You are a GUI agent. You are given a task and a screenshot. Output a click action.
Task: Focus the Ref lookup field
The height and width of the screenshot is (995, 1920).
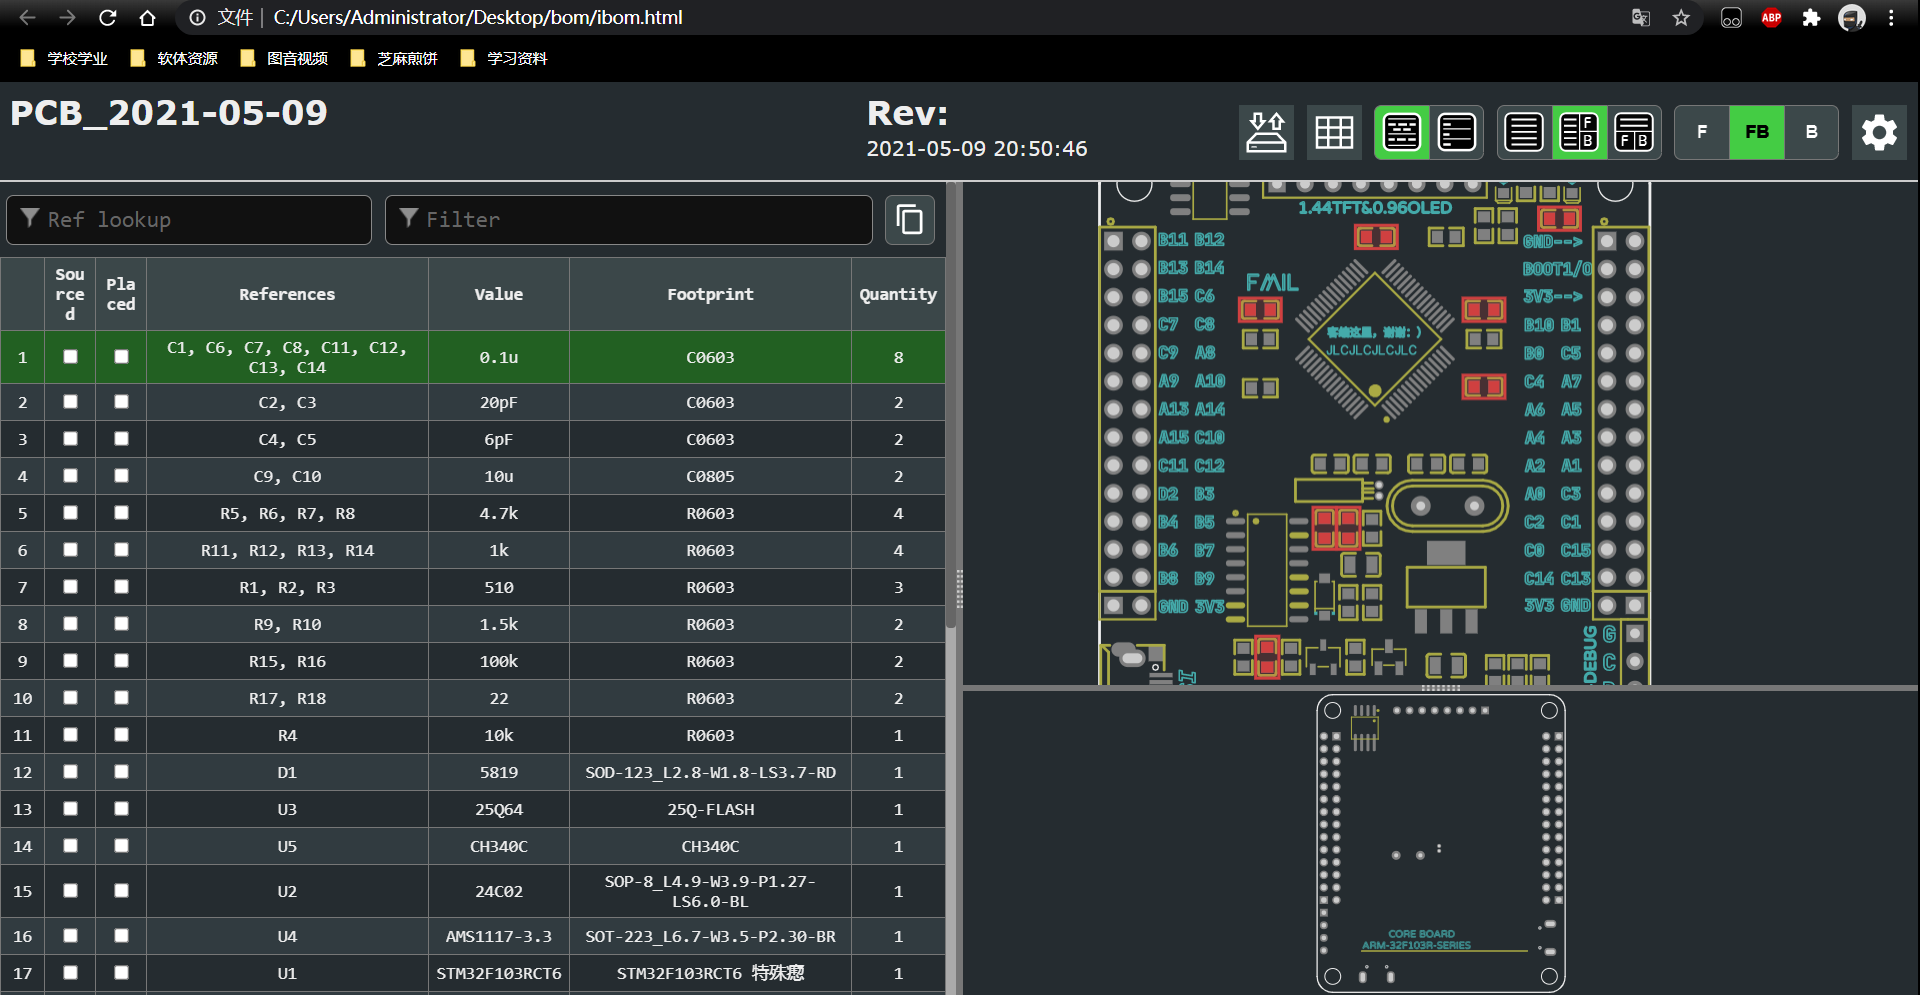(x=189, y=220)
